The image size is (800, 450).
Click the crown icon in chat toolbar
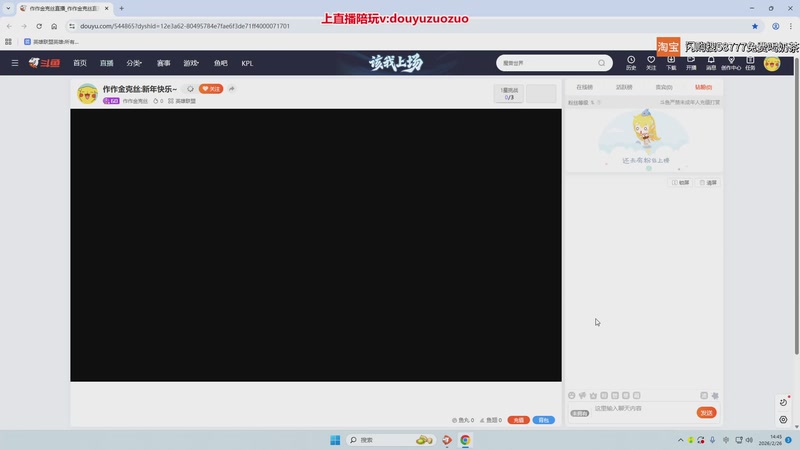pyautogui.click(x=593, y=395)
